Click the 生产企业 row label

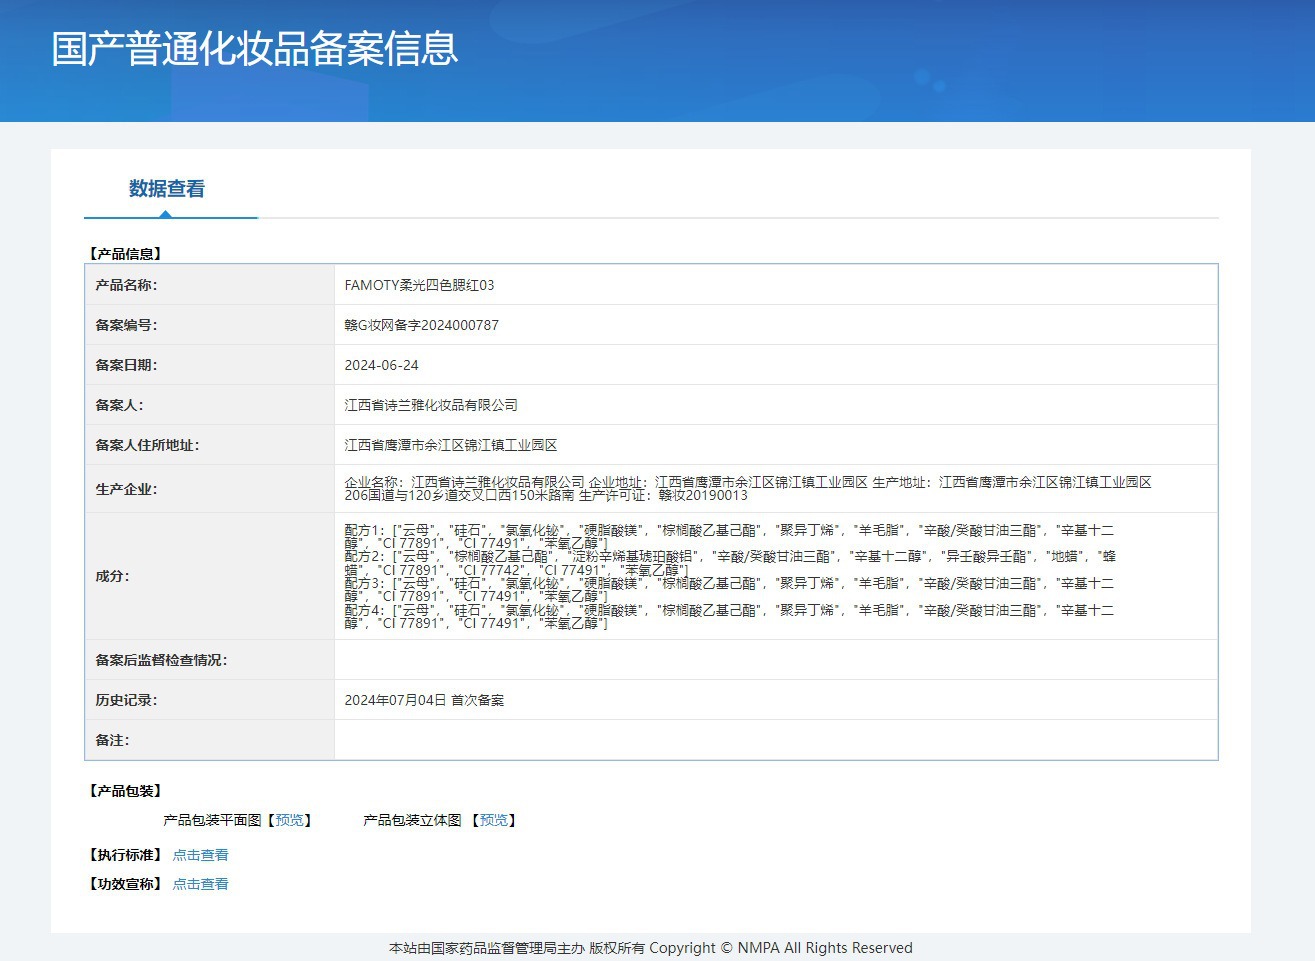126,489
